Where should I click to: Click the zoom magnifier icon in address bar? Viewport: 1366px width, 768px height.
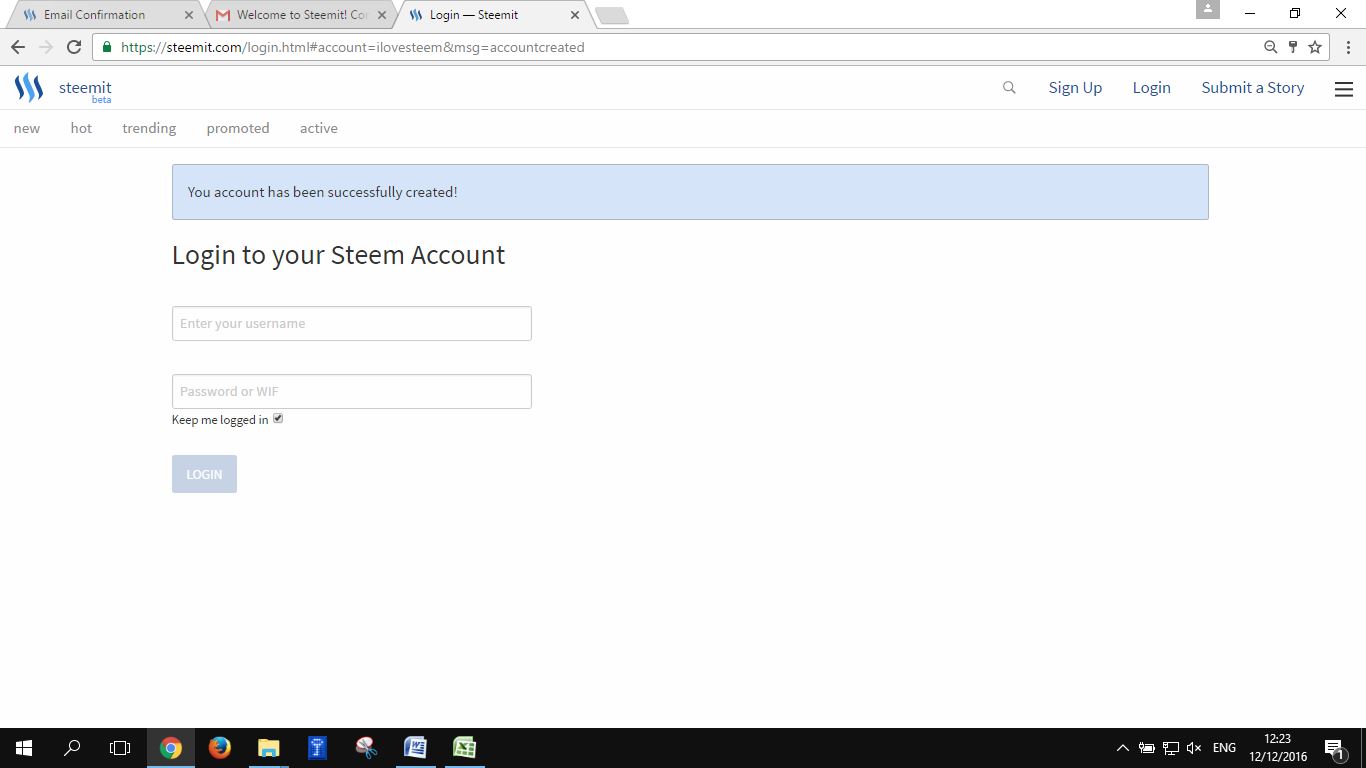1270,47
